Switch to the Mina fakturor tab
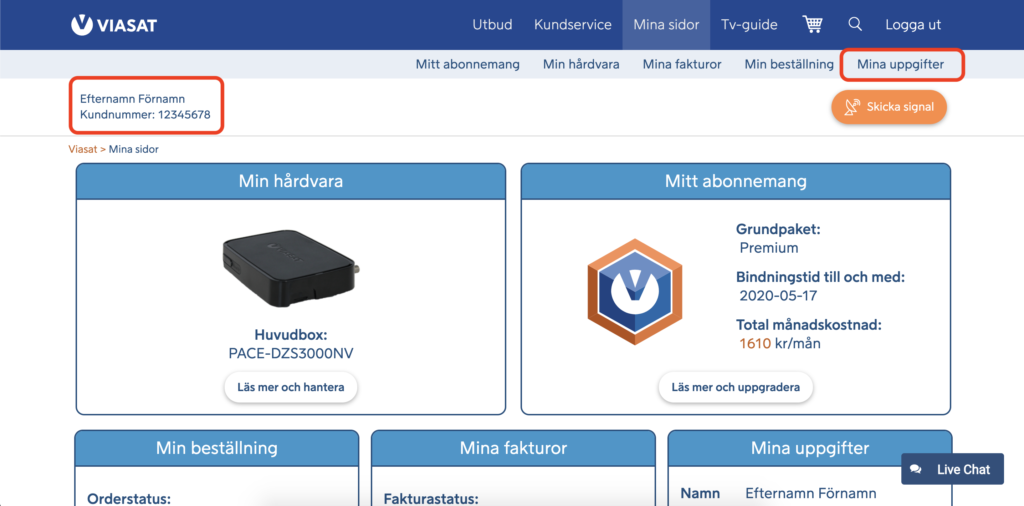1024x506 pixels. (682, 65)
